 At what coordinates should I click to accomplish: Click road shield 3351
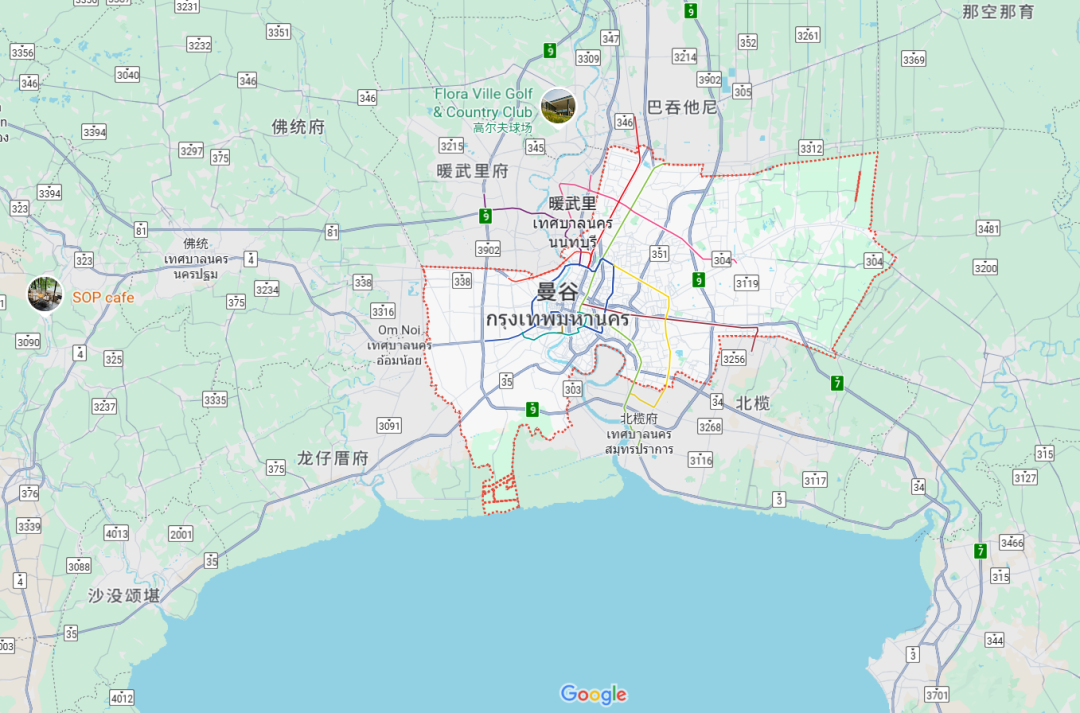pyautogui.click(x=278, y=32)
